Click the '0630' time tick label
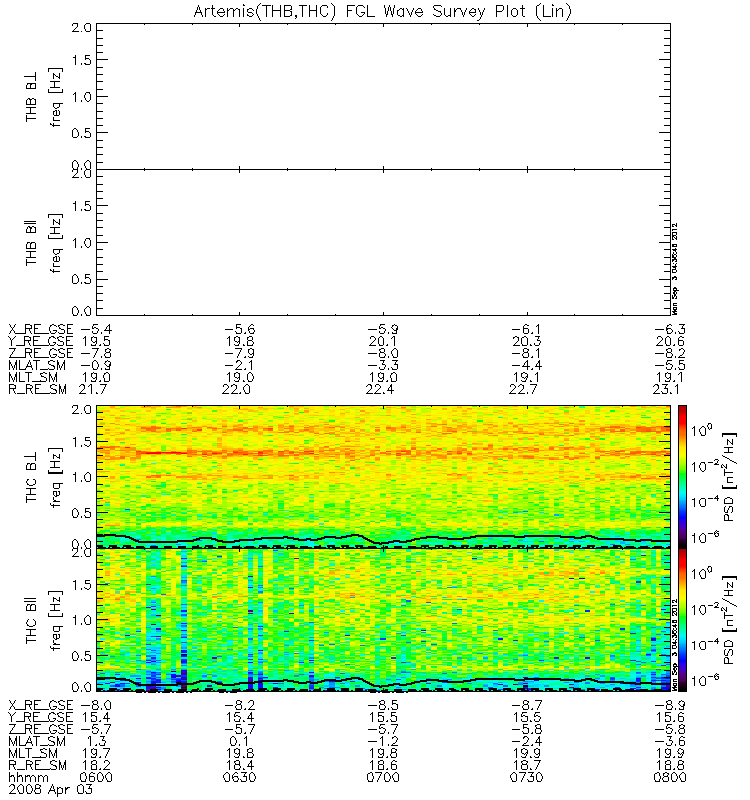The image size is (750, 800). [240, 778]
